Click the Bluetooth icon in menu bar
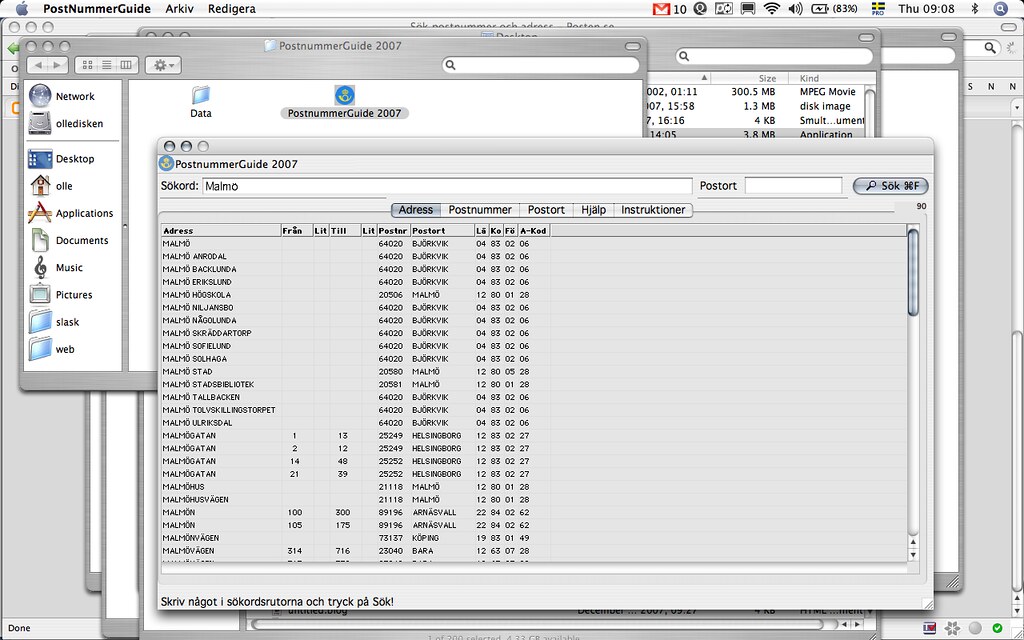The width and height of the screenshot is (1024, 640). 975,8
